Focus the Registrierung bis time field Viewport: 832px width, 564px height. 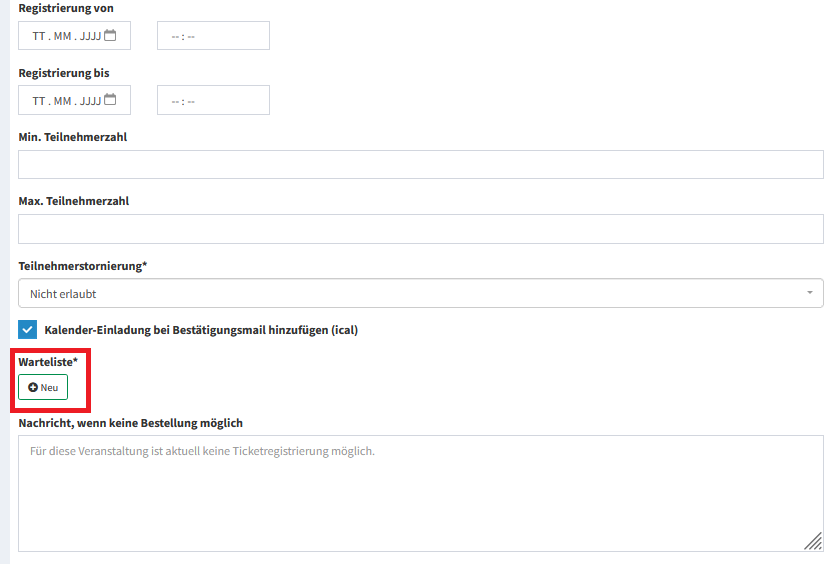(213, 101)
